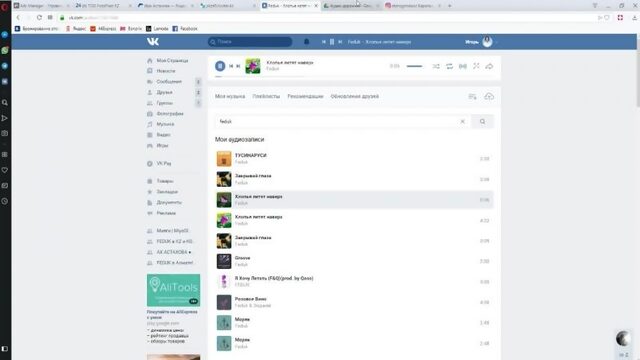
Task: Skip to next track in player
Action: click(238, 66)
